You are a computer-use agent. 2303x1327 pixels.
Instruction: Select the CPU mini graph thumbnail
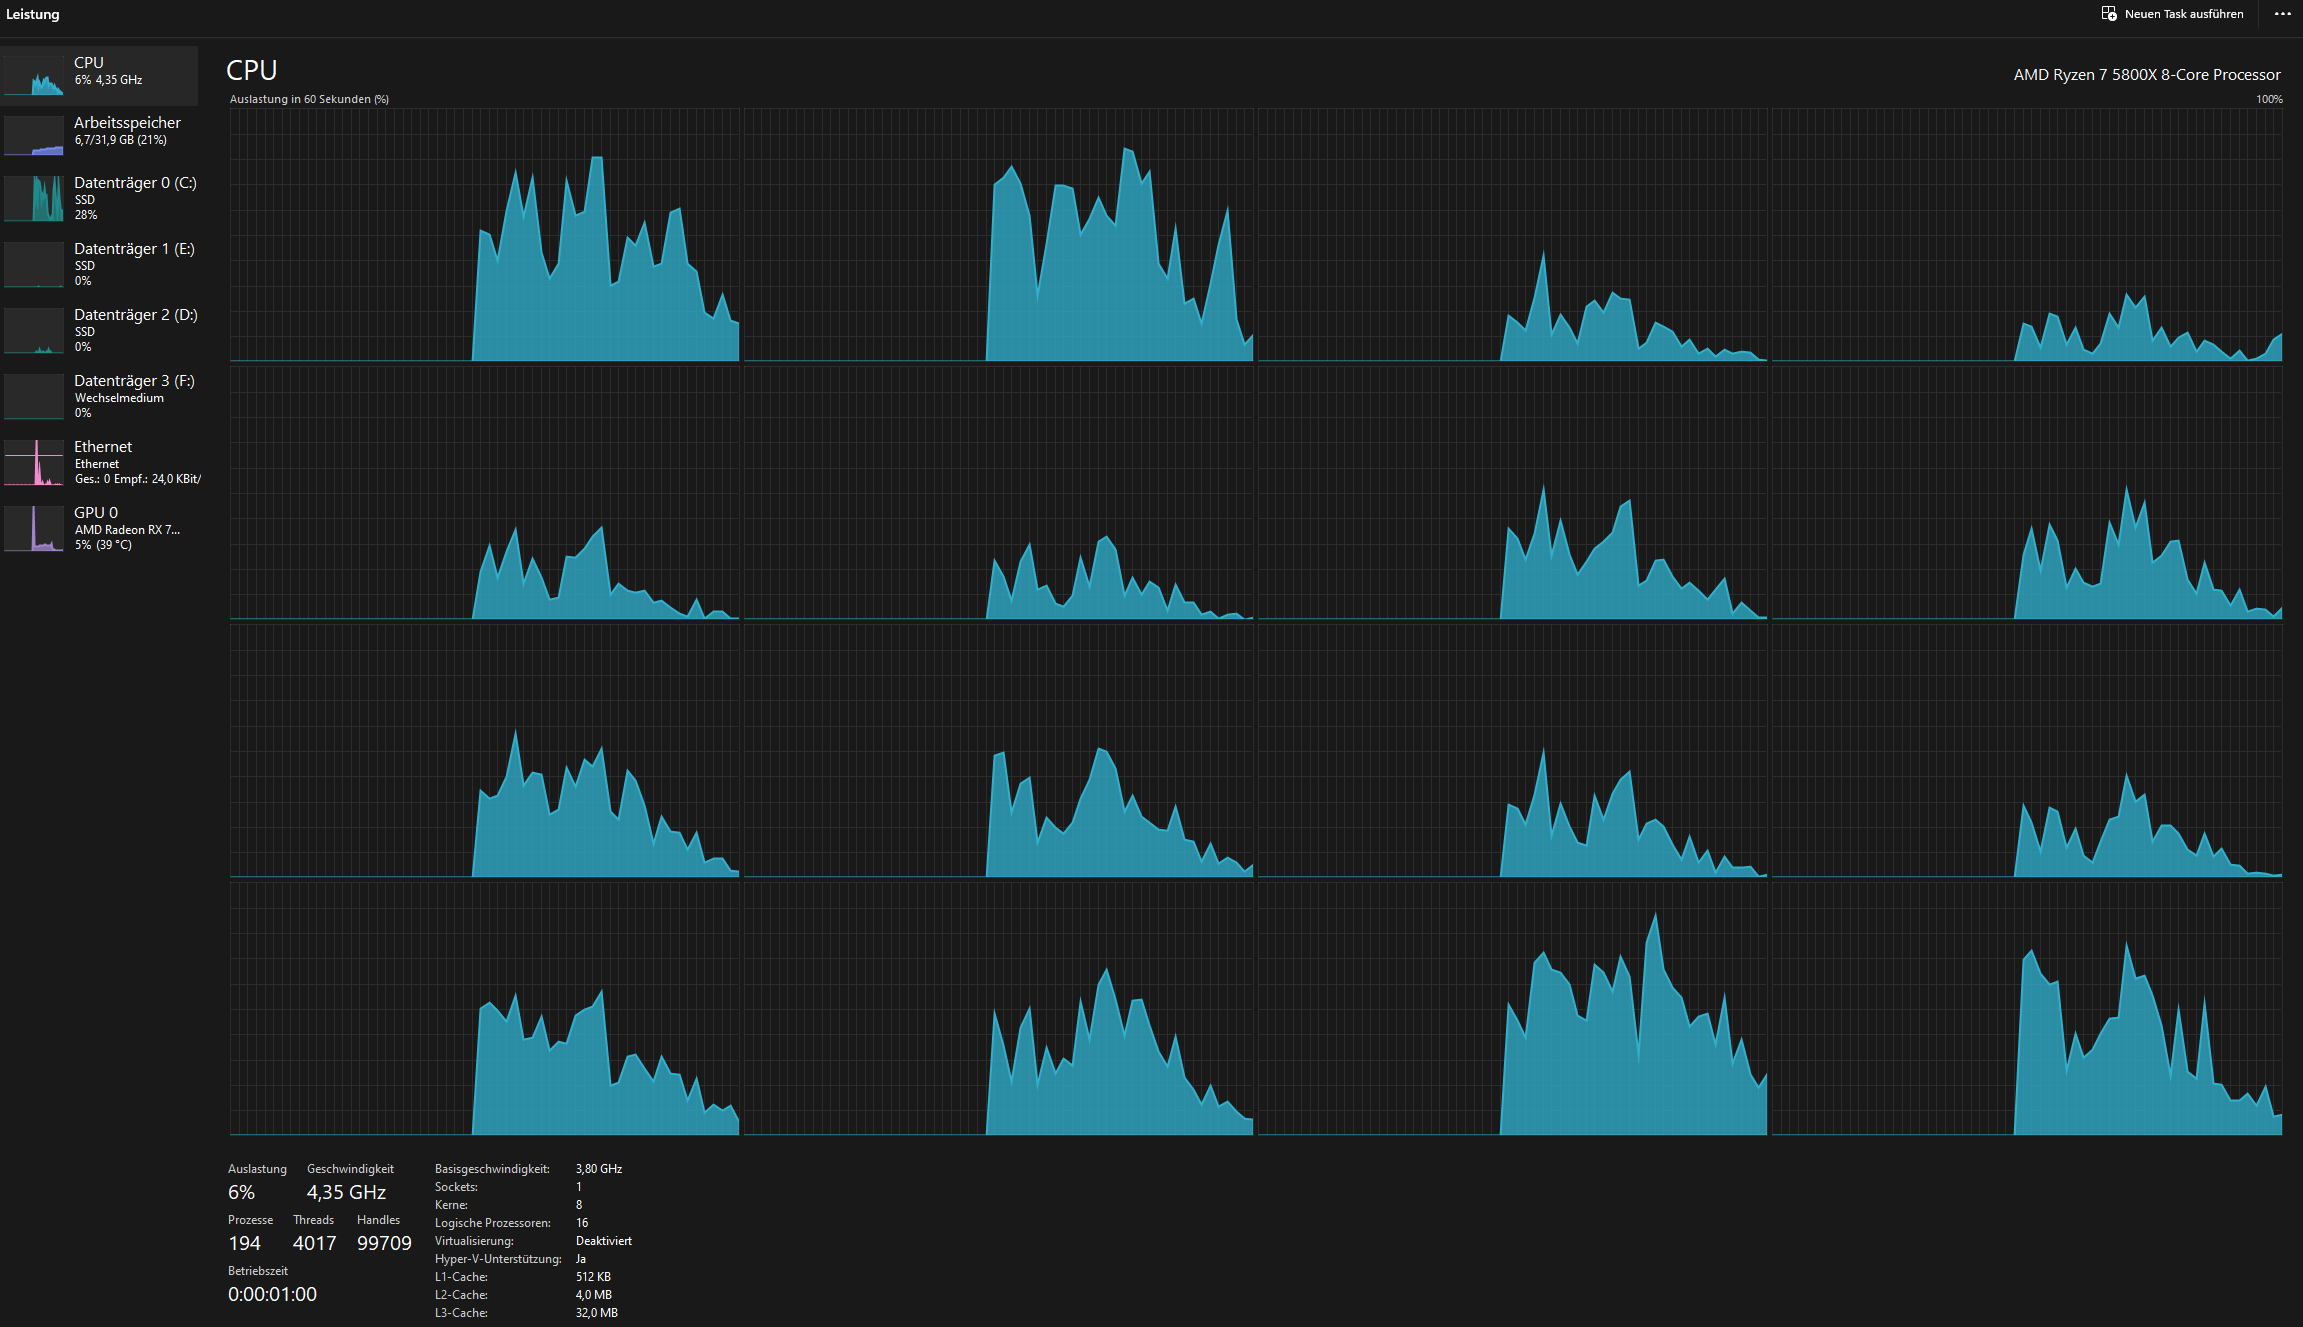click(34, 76)
